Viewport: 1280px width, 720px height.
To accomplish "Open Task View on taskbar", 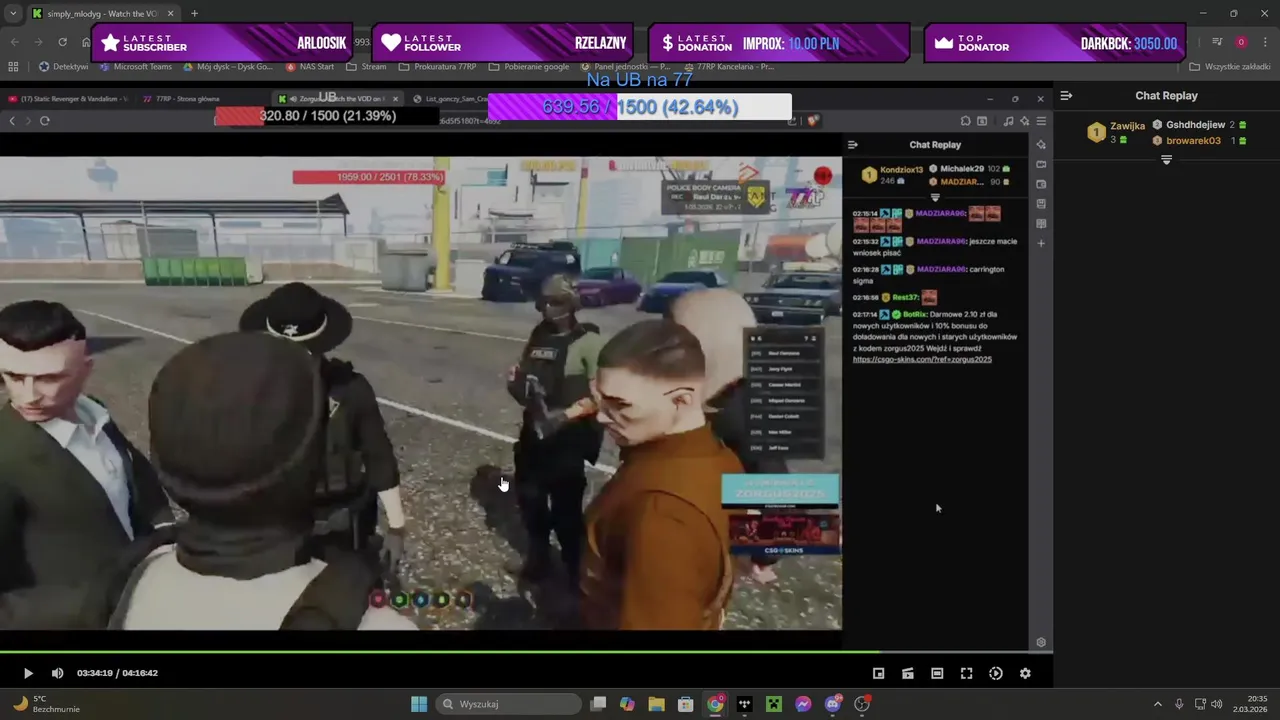I will point(598,704).
